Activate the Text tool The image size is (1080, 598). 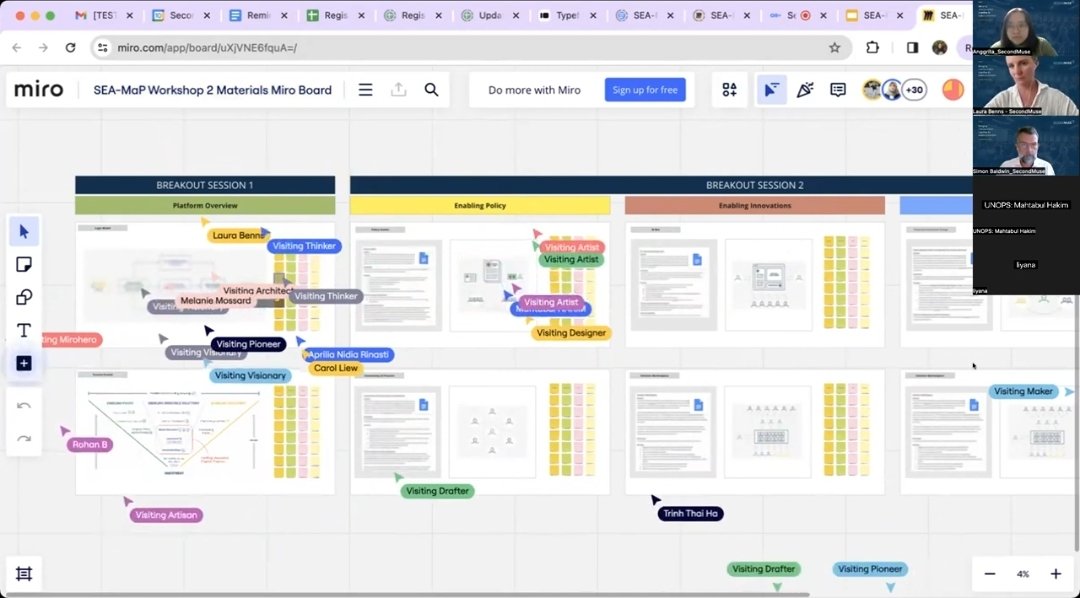tap(24, 330)
